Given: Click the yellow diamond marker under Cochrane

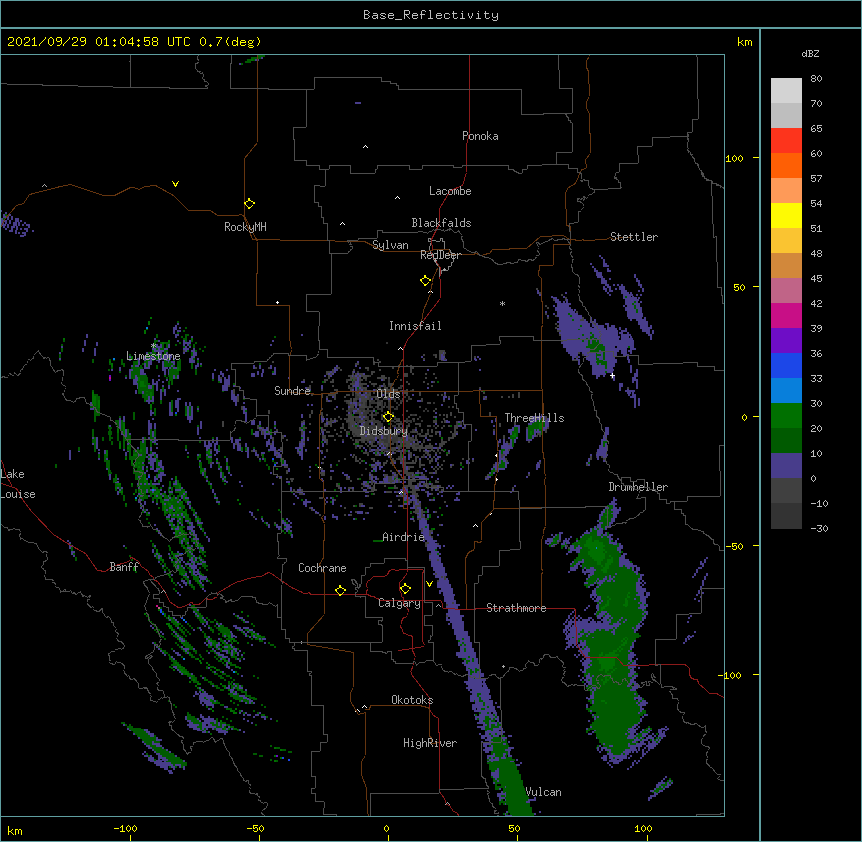Looking at the screenshot, I should (340, 590).
